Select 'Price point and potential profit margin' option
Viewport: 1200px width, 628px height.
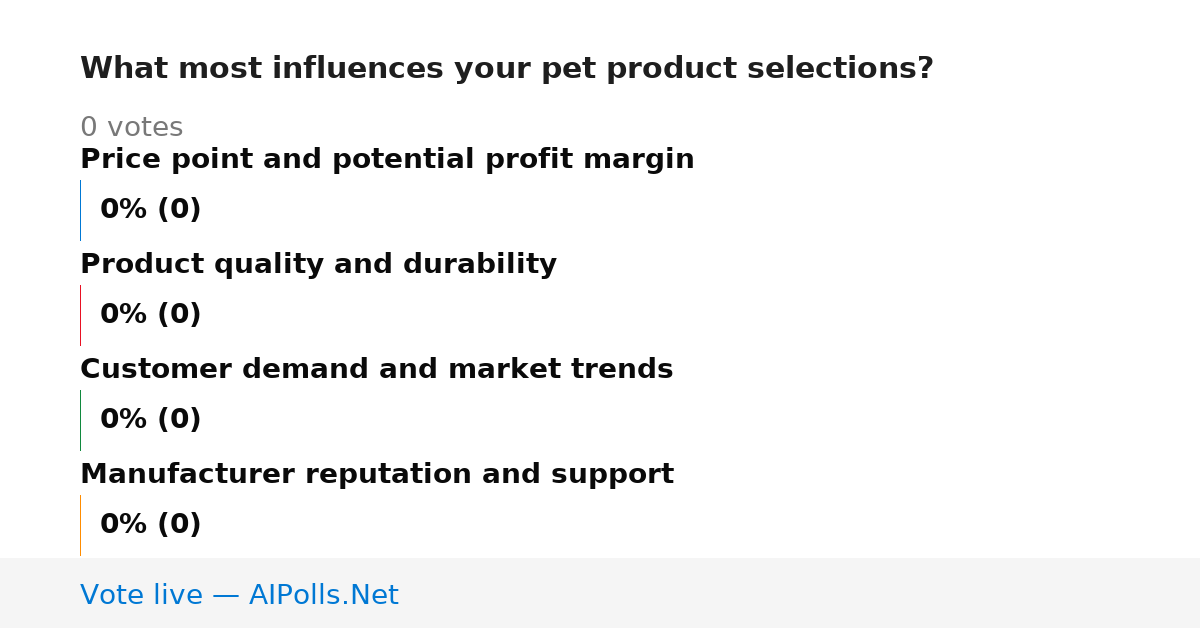387,160
